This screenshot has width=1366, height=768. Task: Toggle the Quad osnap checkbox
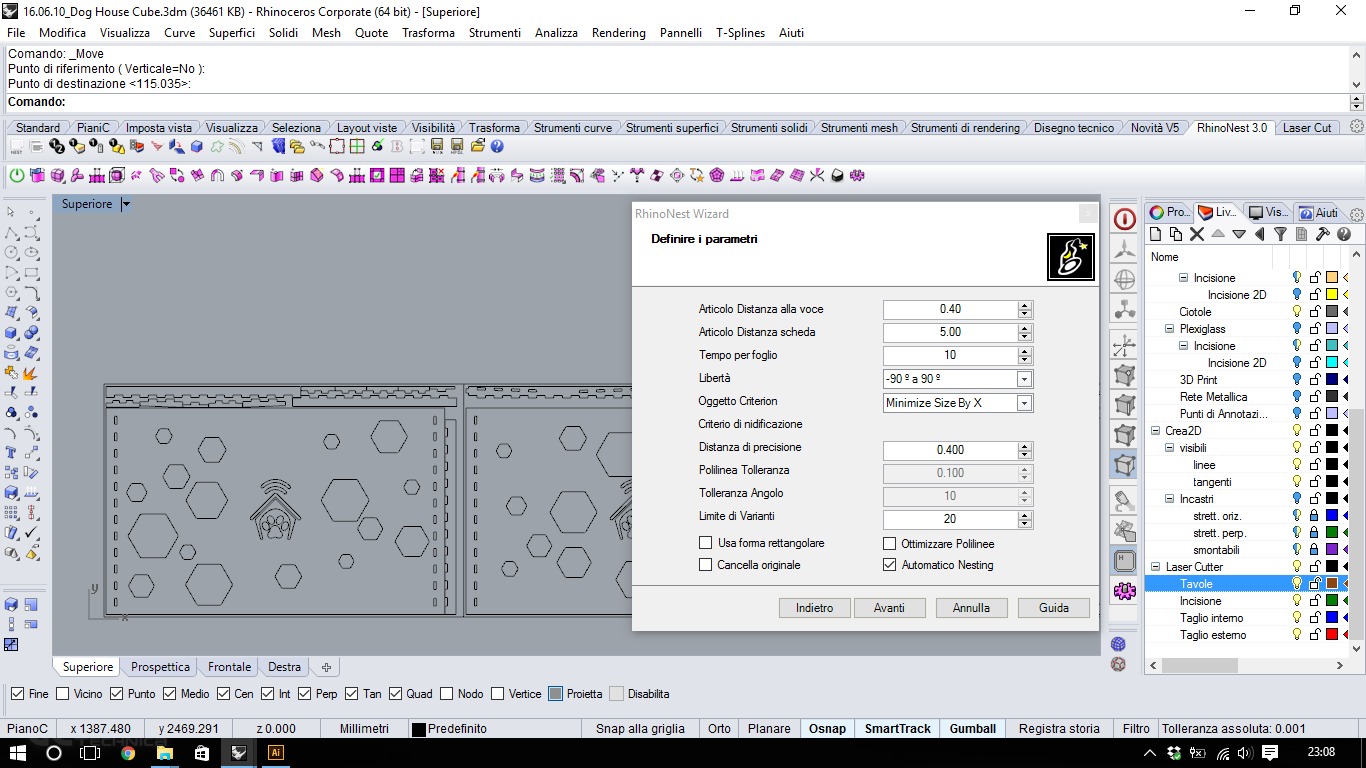click(x=396, y=693)
